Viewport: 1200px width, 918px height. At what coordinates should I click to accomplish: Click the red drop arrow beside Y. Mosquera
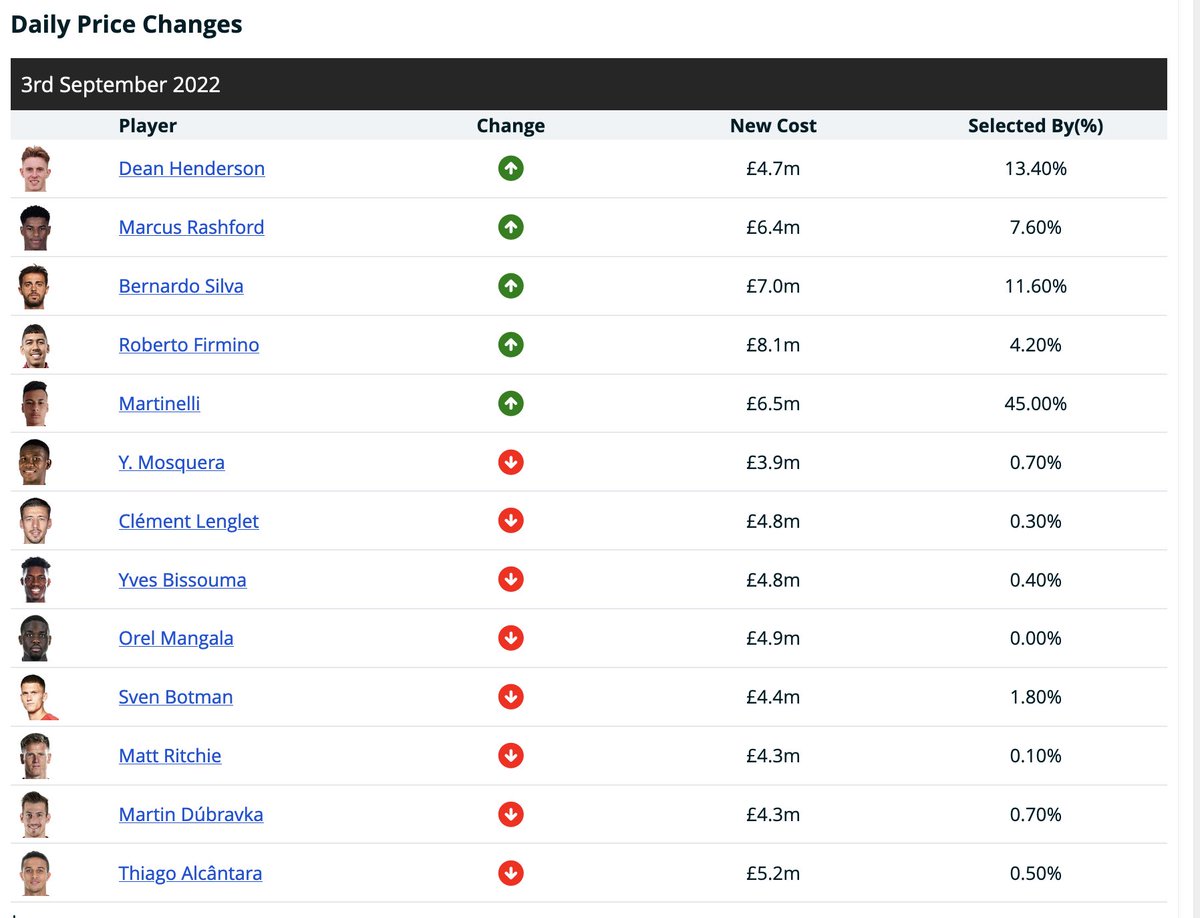tap(511, 462)
